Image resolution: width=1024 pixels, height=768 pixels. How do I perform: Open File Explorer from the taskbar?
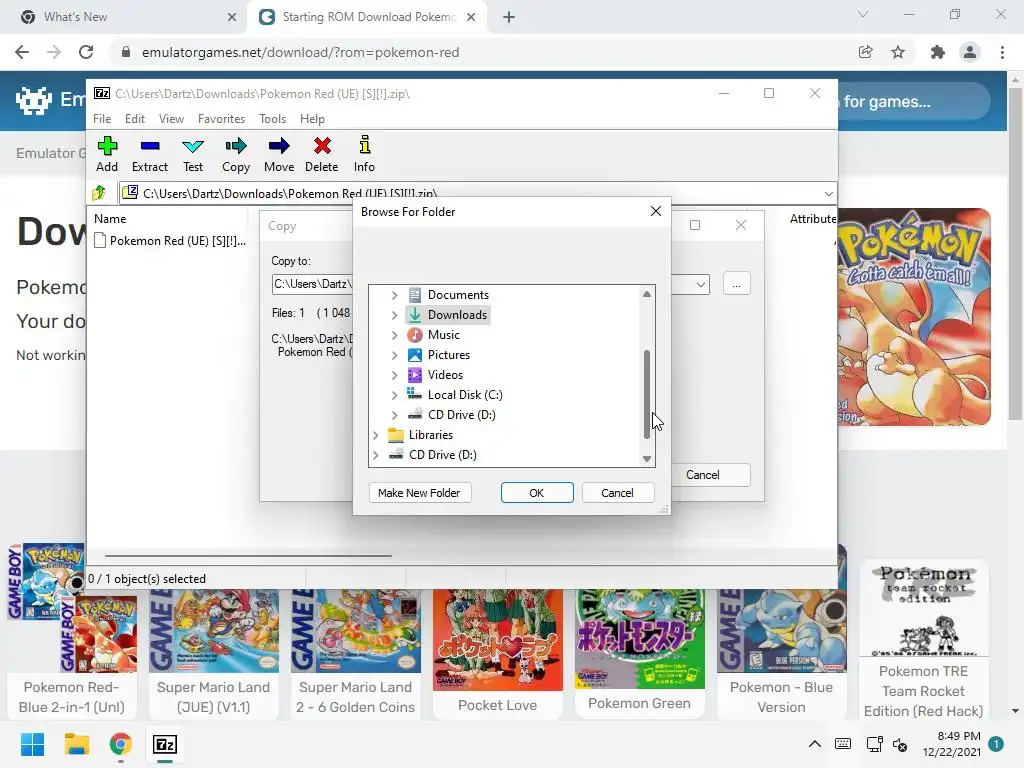[x=76, y=744]
